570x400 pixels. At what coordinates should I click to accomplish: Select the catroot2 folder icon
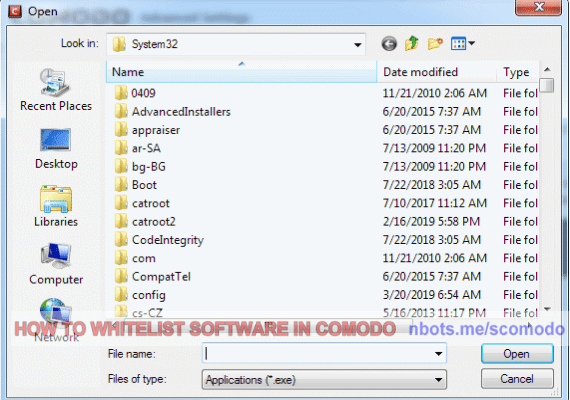[x=121, y=221]
